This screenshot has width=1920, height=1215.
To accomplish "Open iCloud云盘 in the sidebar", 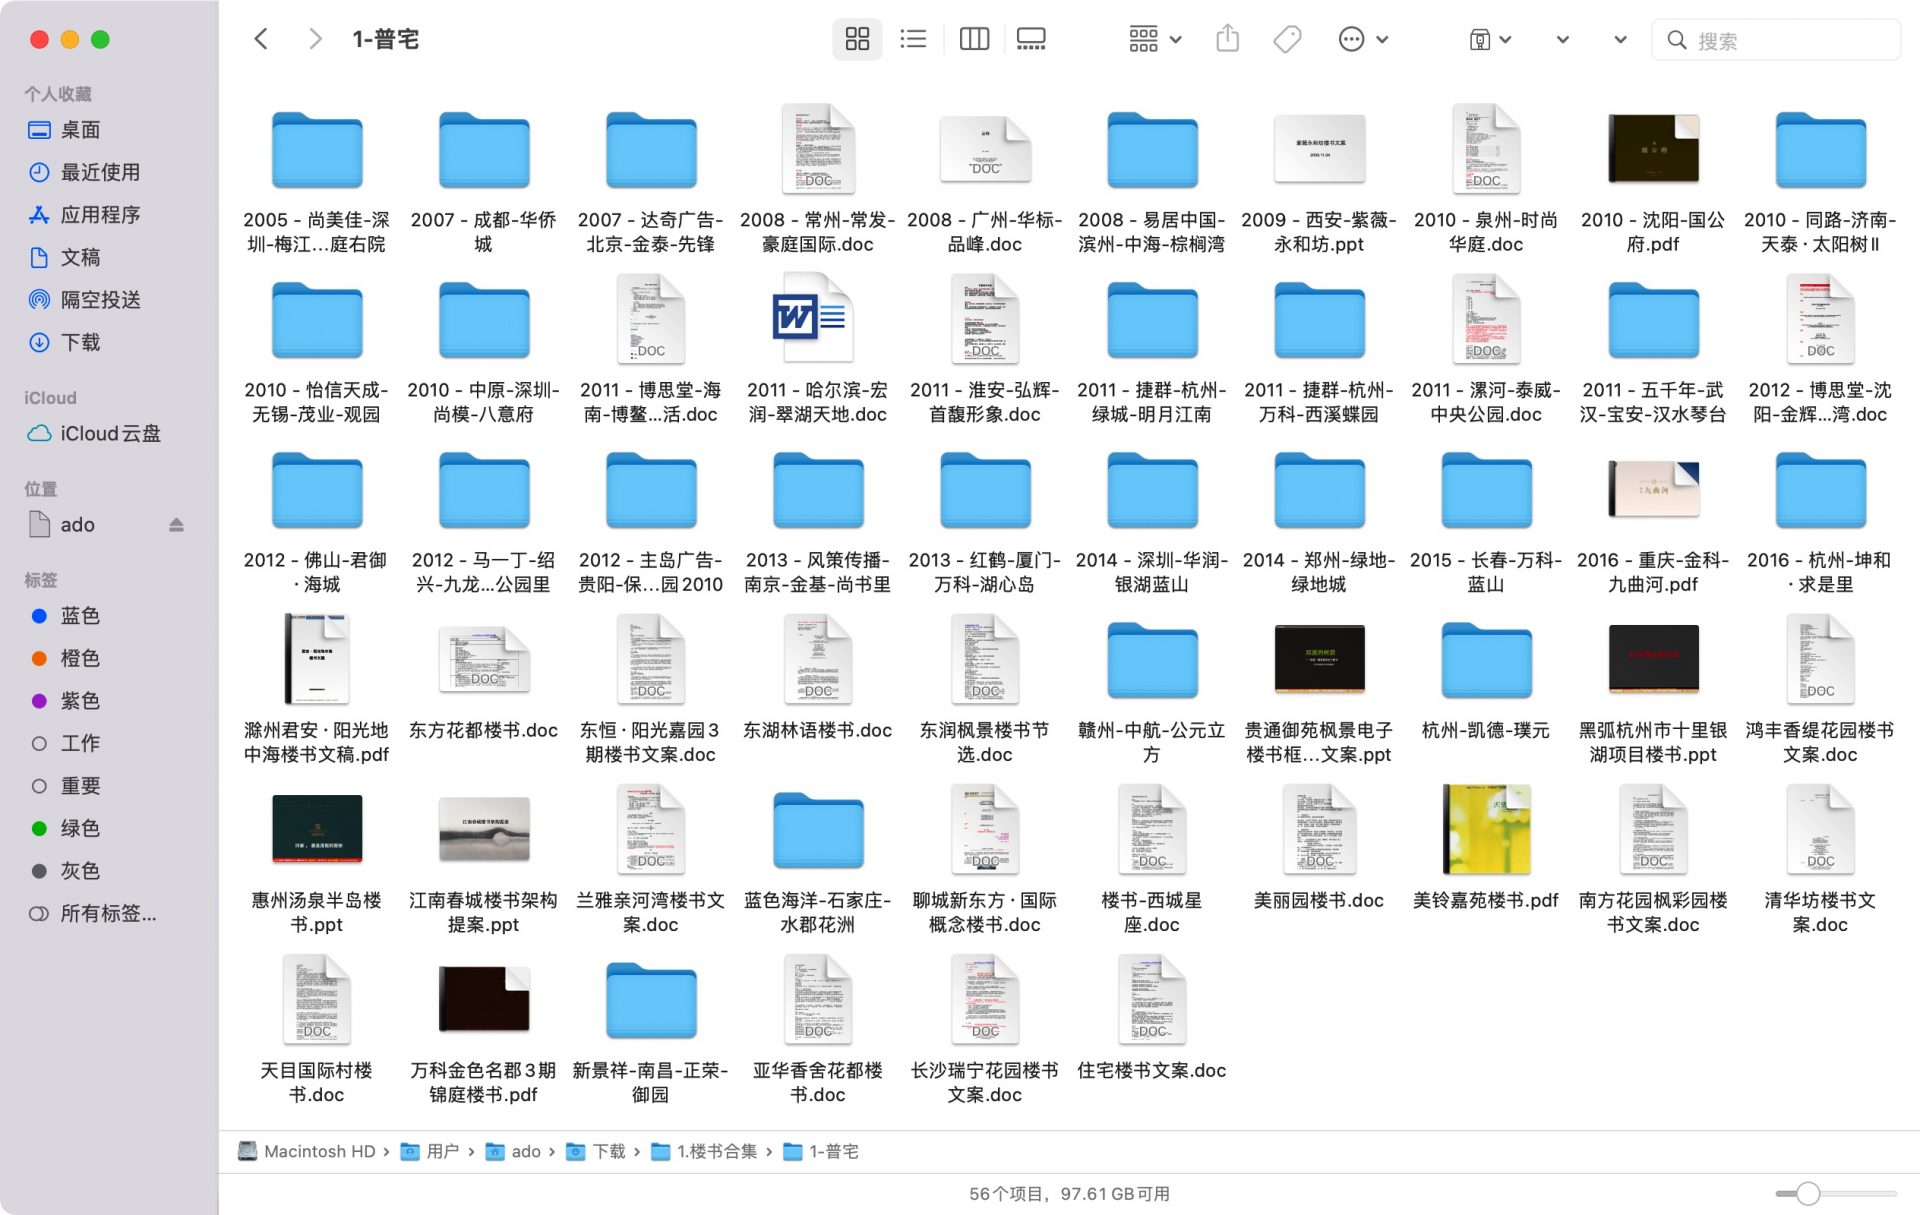I will coord(110,434).
